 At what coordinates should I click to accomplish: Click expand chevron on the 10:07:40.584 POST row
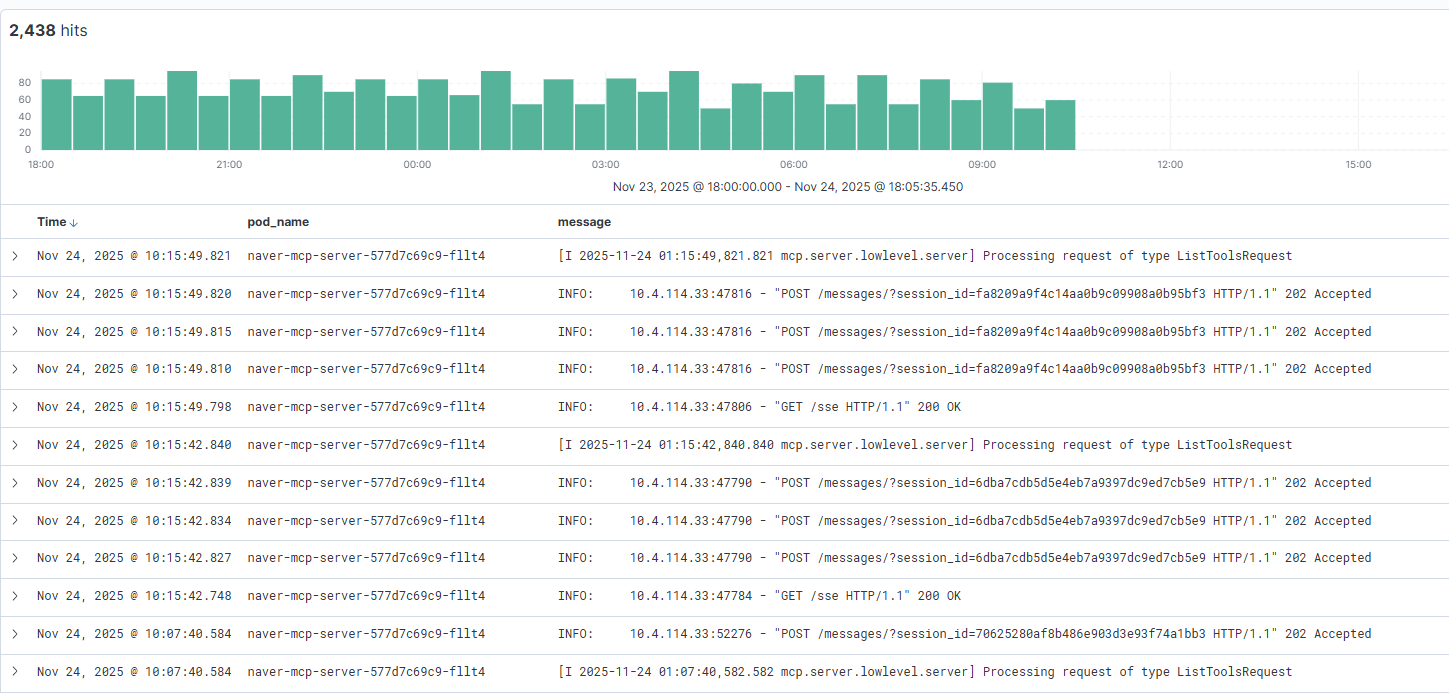[14, 633]
